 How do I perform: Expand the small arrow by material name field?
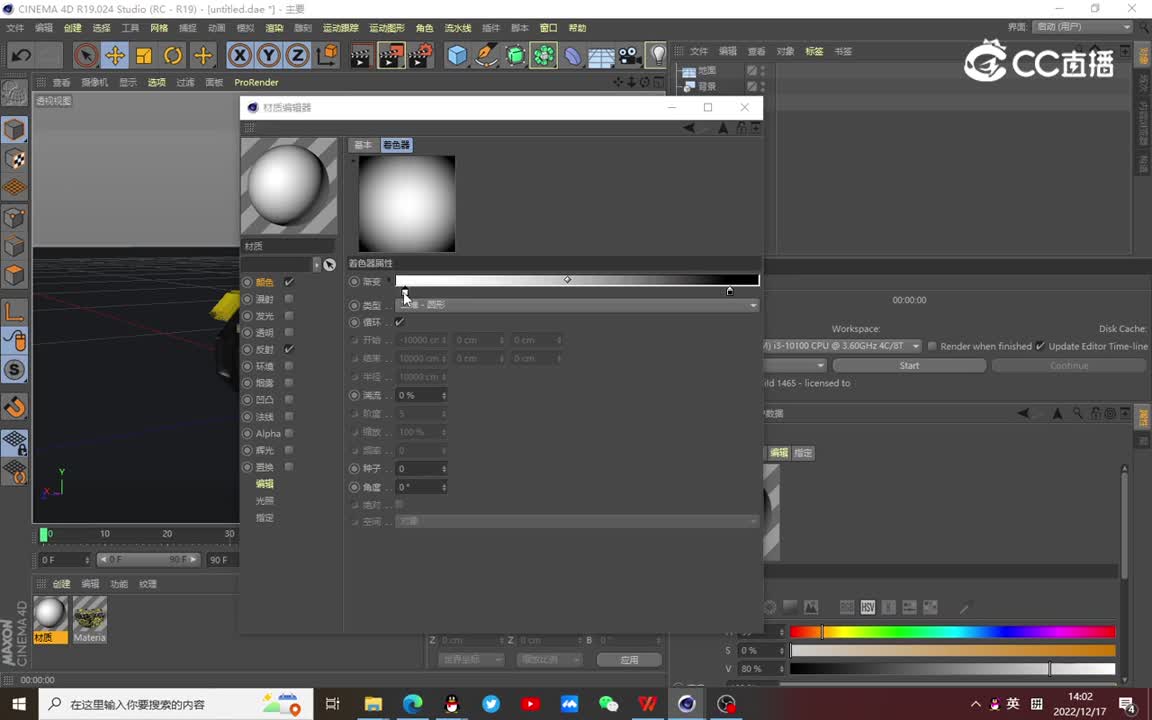[317, 264]
